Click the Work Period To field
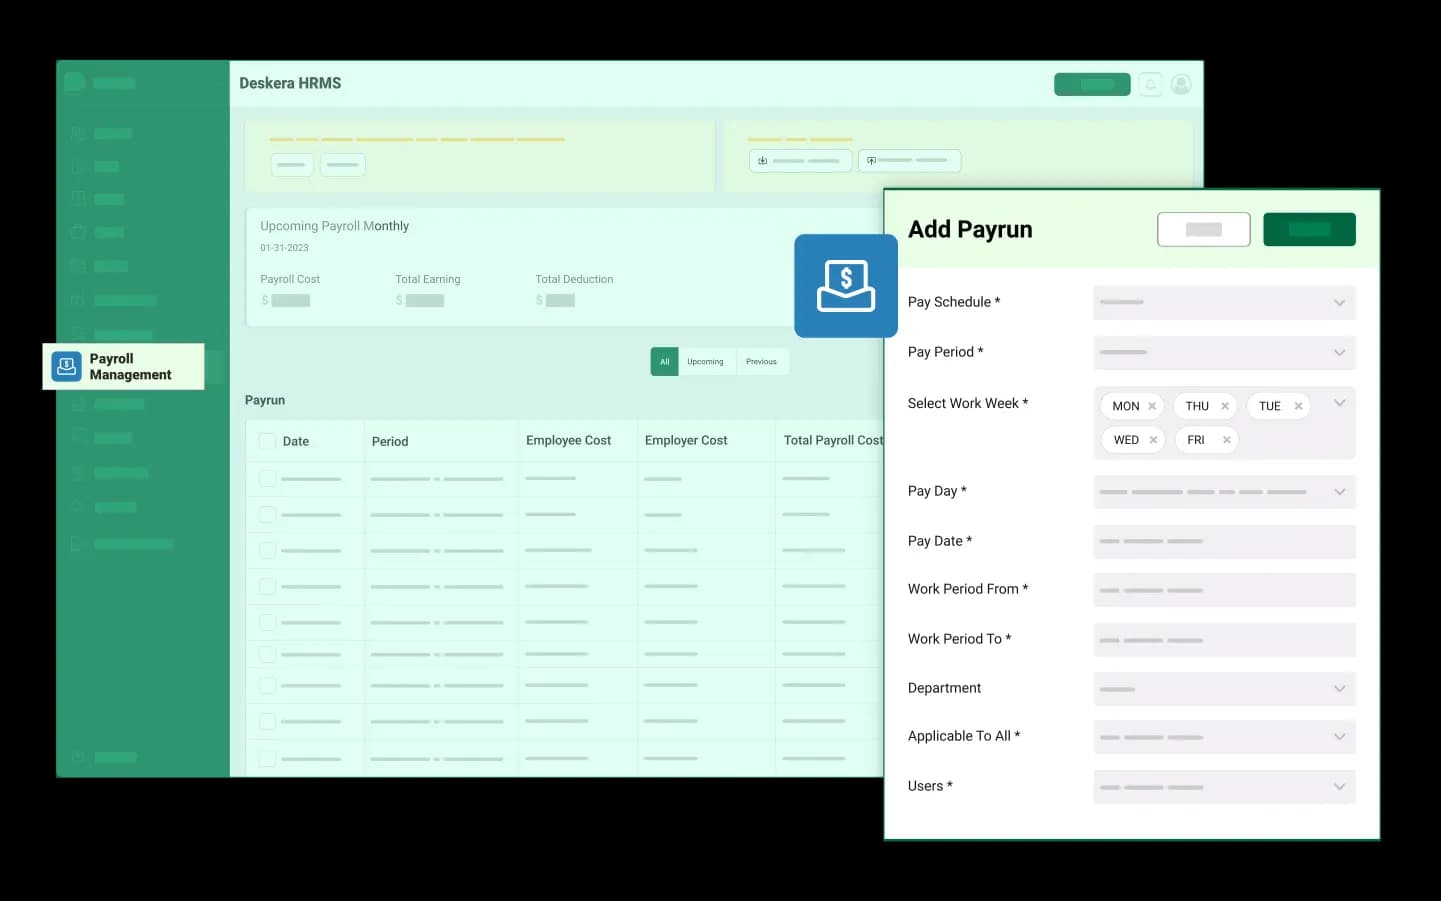 click(1224, 640)
